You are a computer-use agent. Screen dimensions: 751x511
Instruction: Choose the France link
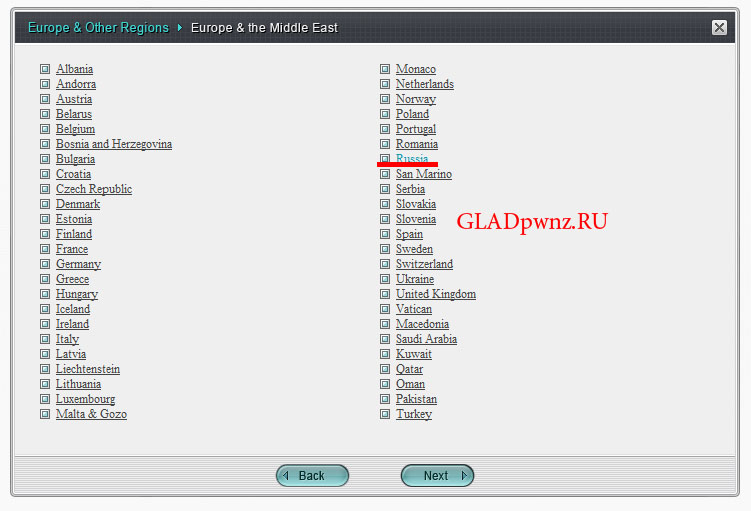(72, 249)
